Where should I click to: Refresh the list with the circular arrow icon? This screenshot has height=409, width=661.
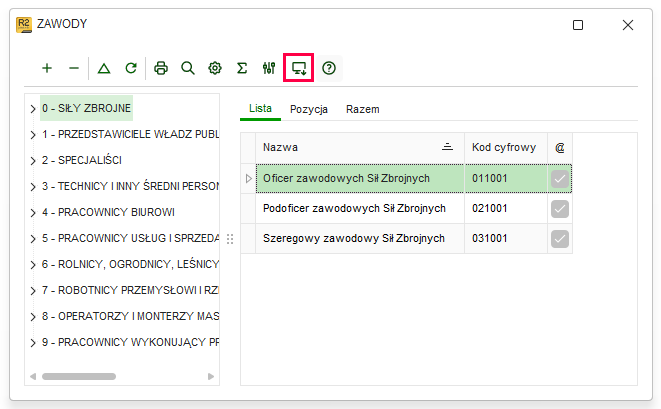[131, 68]
